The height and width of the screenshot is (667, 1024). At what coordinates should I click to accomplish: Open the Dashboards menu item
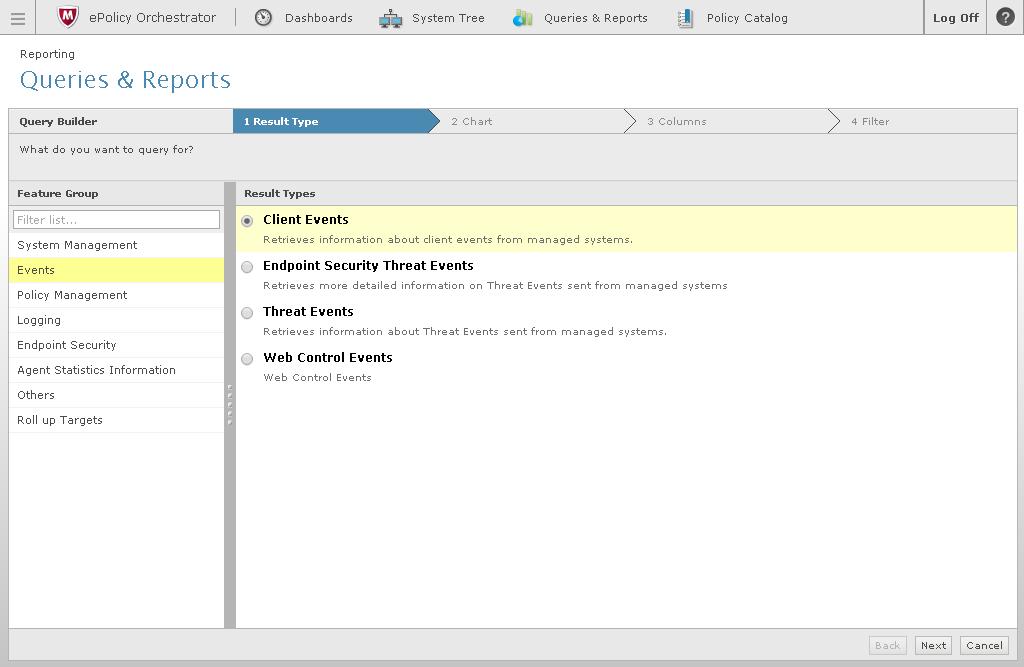point(319,18)
